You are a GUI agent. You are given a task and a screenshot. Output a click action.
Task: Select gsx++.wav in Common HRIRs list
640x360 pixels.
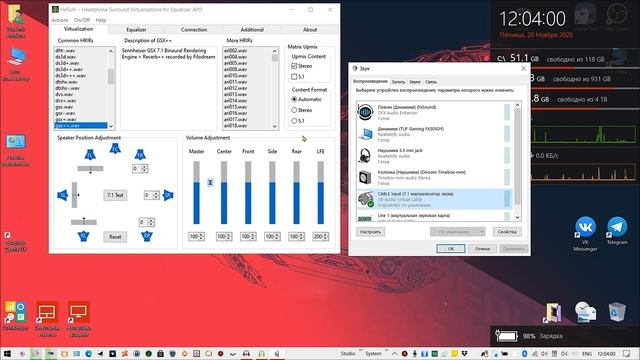(x=81, y=125)
